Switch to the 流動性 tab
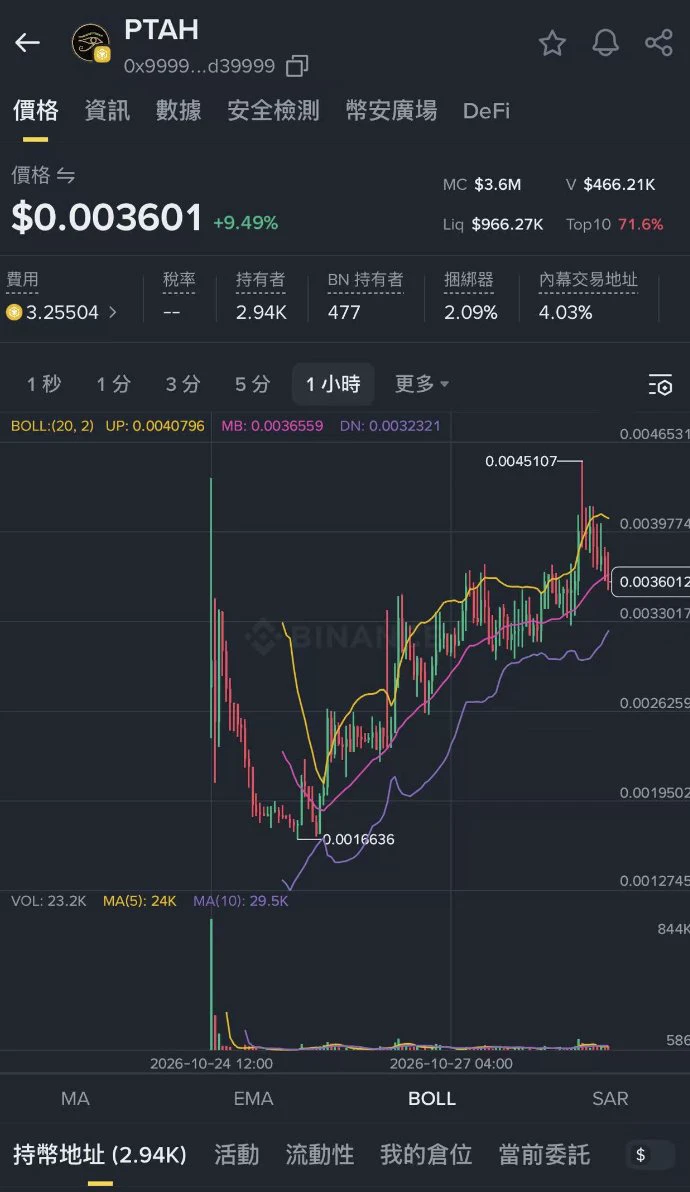Screen dimensions: 690x1192 320,1155
